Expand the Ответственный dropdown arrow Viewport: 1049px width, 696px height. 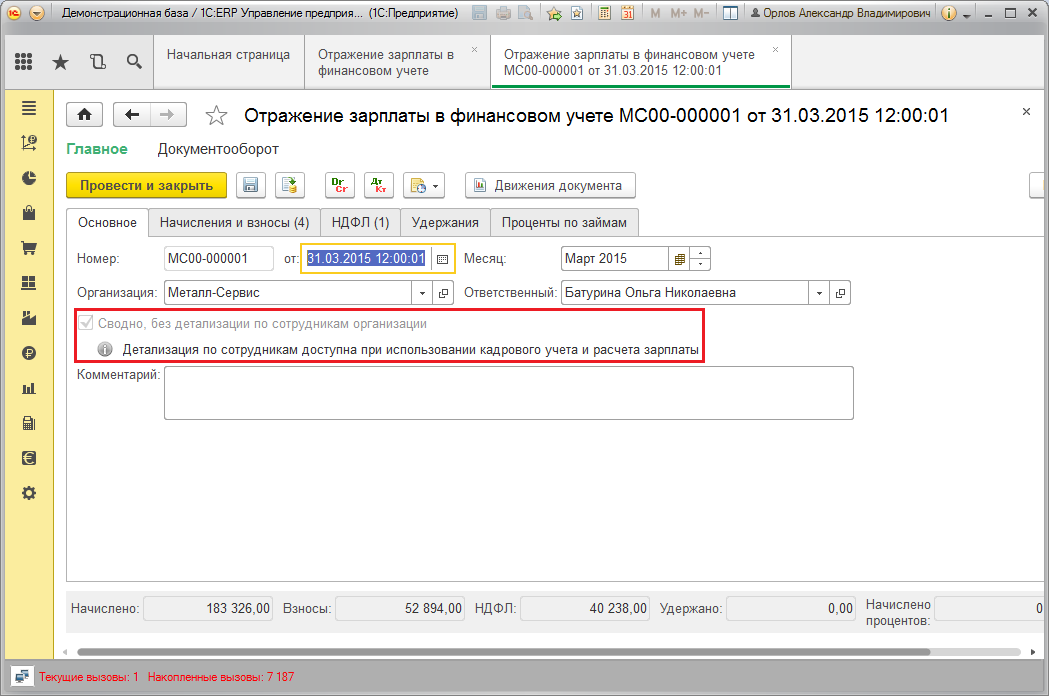[x=819, y=293]
